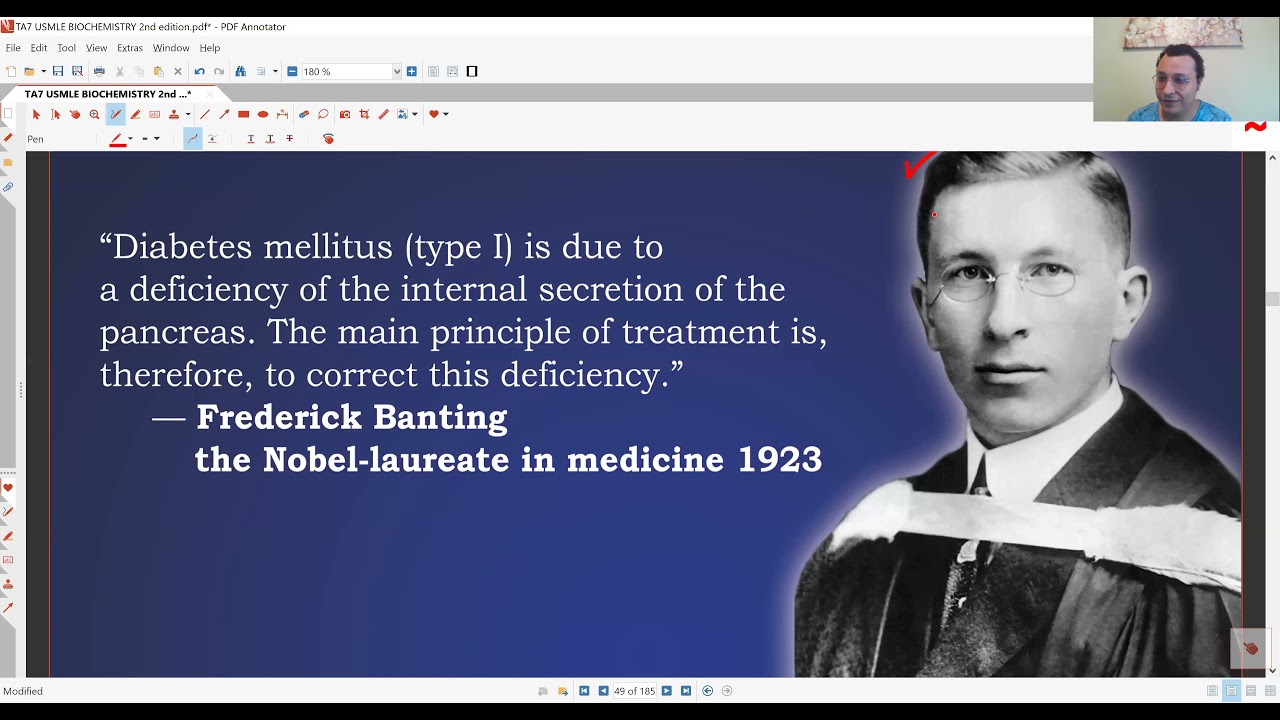Expand the dropdown beside the binoculars
The height and width of the screenshot is (720, 1280).
(x=276, y=71)
